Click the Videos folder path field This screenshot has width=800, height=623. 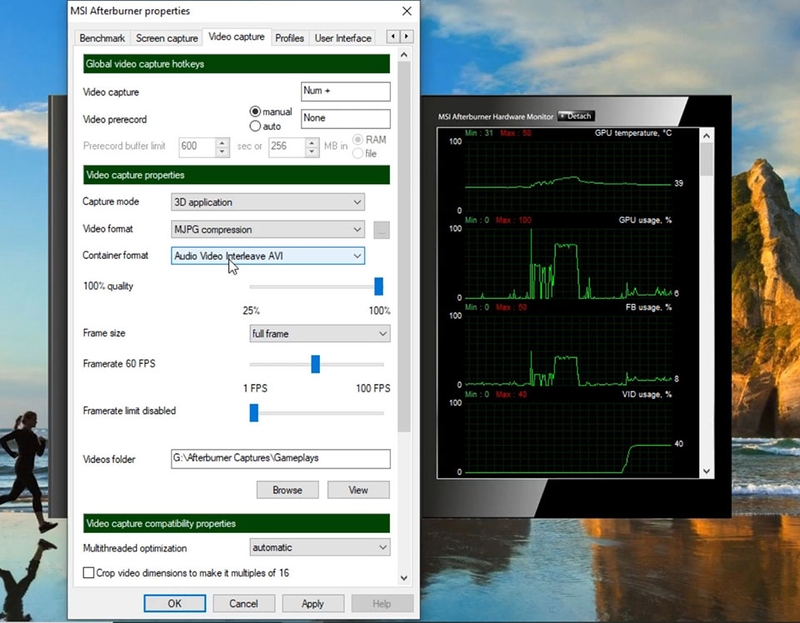pyautogui.click(x=281, y=458)
